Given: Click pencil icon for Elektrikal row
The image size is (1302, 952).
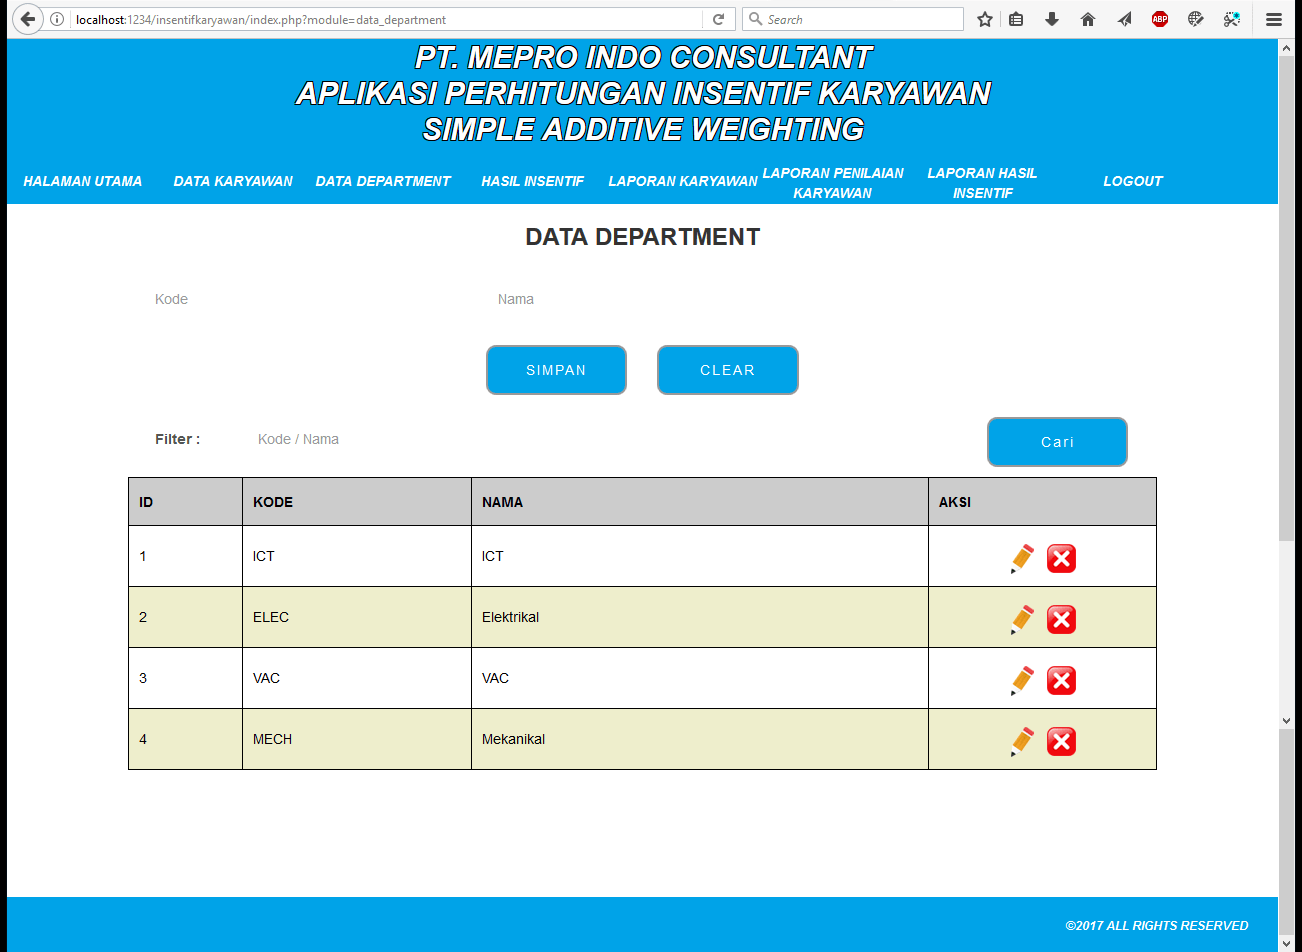Looking at the screenshot, I should coord(1022,619).
